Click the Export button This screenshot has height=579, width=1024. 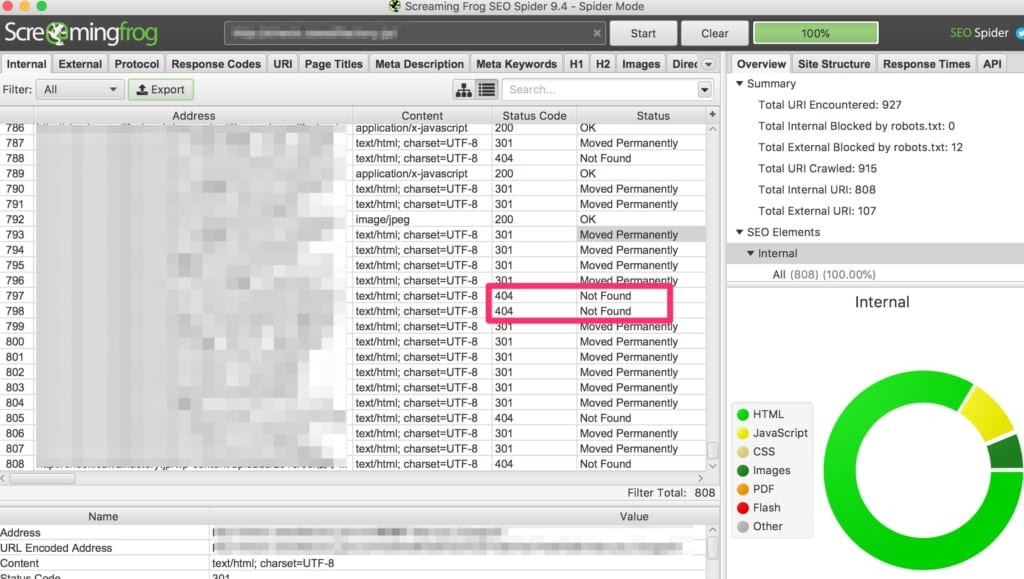pyautogui.click(x=161, y=89)
